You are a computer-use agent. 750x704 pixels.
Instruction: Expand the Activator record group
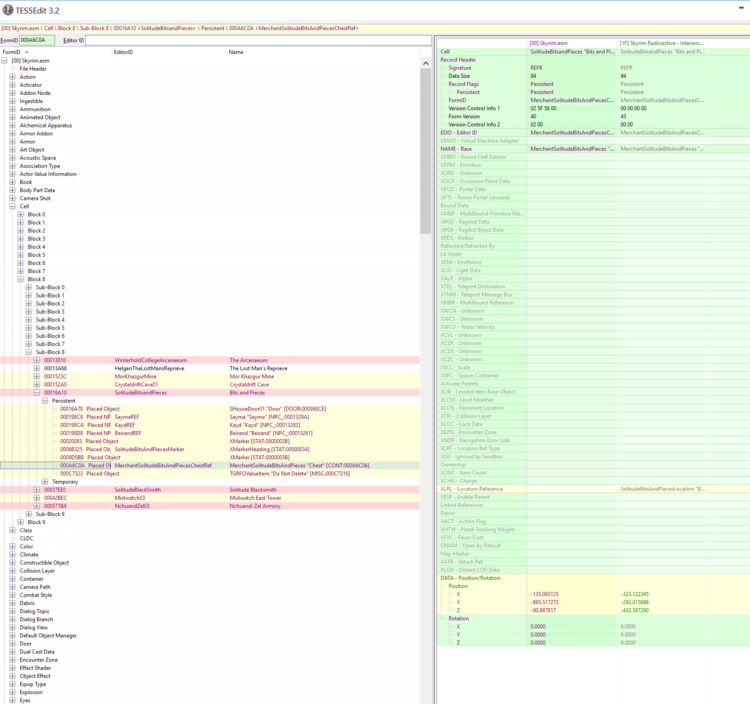12,85
